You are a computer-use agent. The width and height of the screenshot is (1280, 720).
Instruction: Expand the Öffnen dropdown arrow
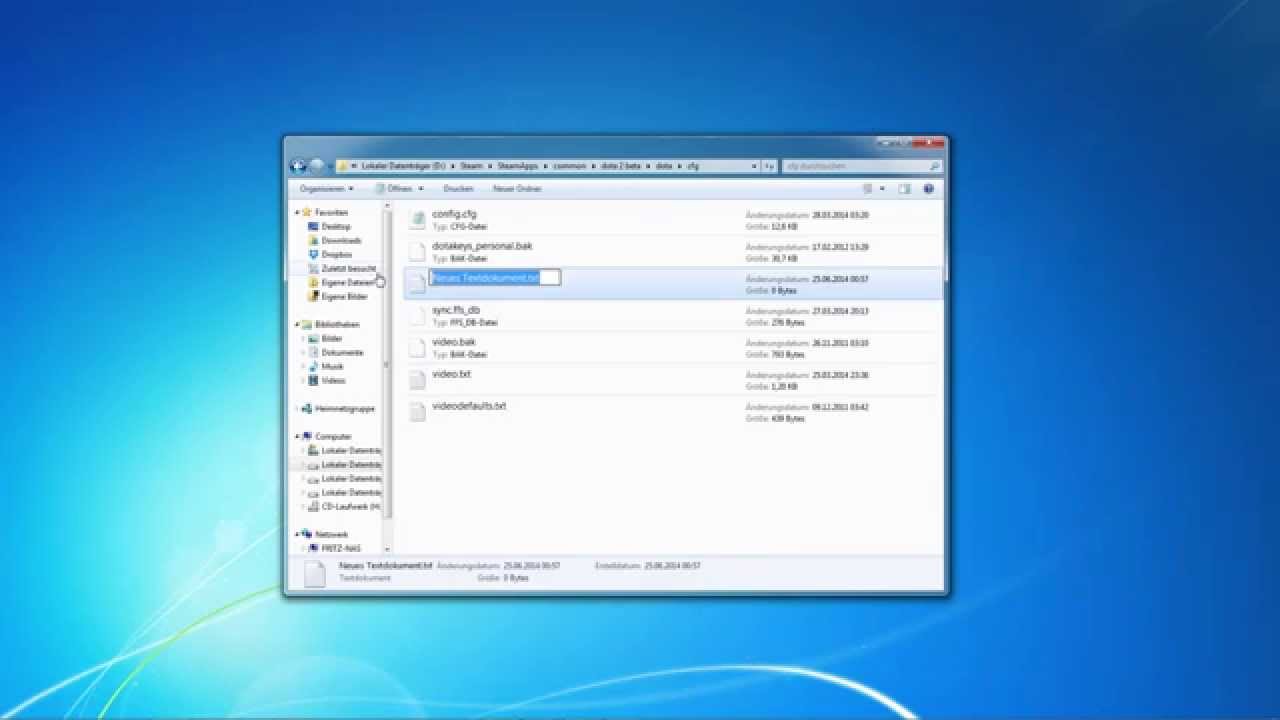click(421, 188)
